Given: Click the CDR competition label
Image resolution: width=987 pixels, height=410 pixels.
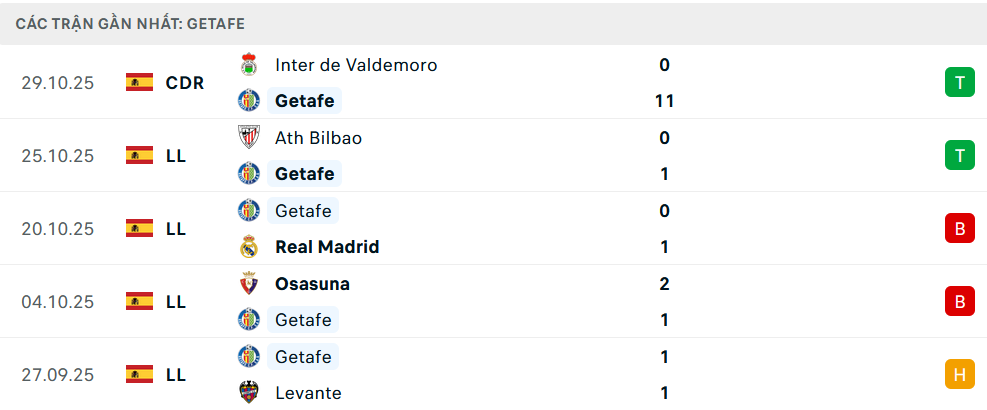Looking at the screenshot, I should [x=185, y=83].
